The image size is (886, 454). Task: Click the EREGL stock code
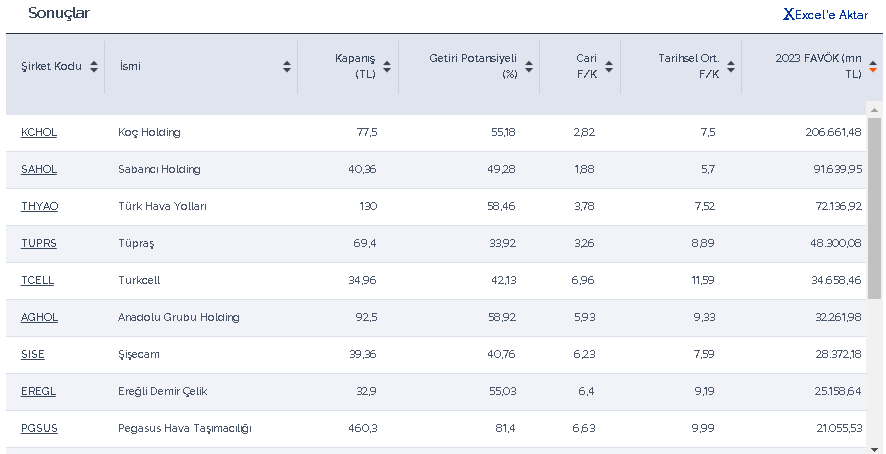coord(38,391)
